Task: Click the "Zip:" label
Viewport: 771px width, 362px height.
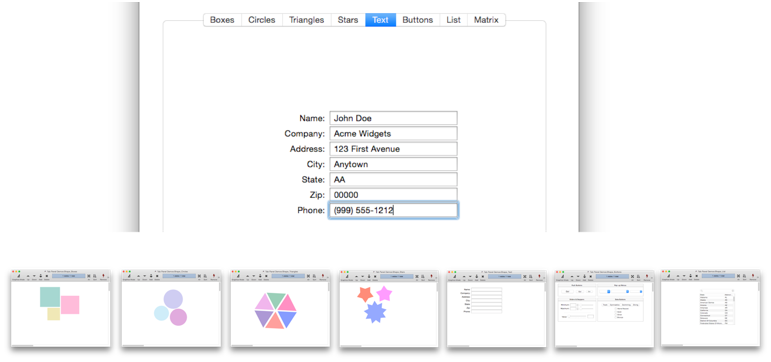Action: pos(317,195)
